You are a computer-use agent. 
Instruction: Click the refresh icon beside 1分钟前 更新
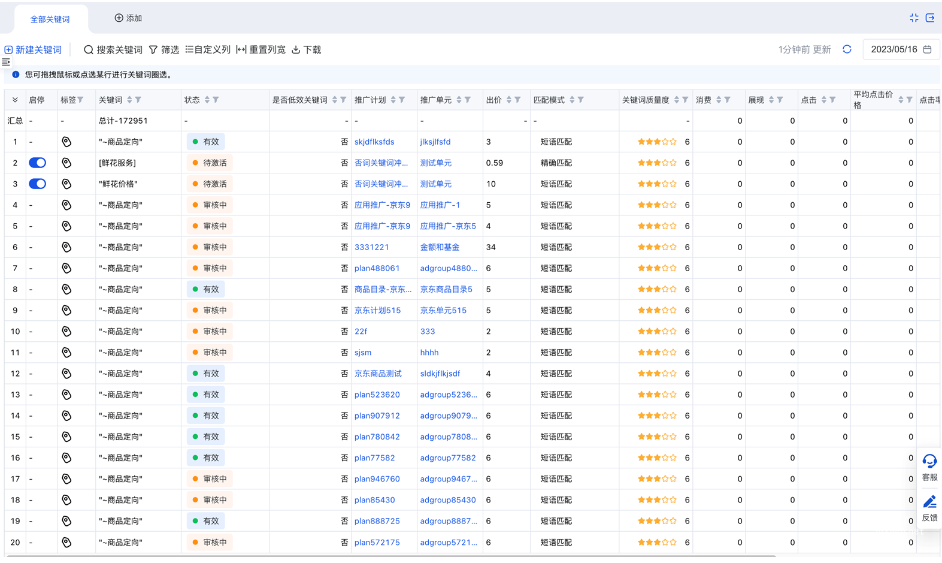[847, 49]
